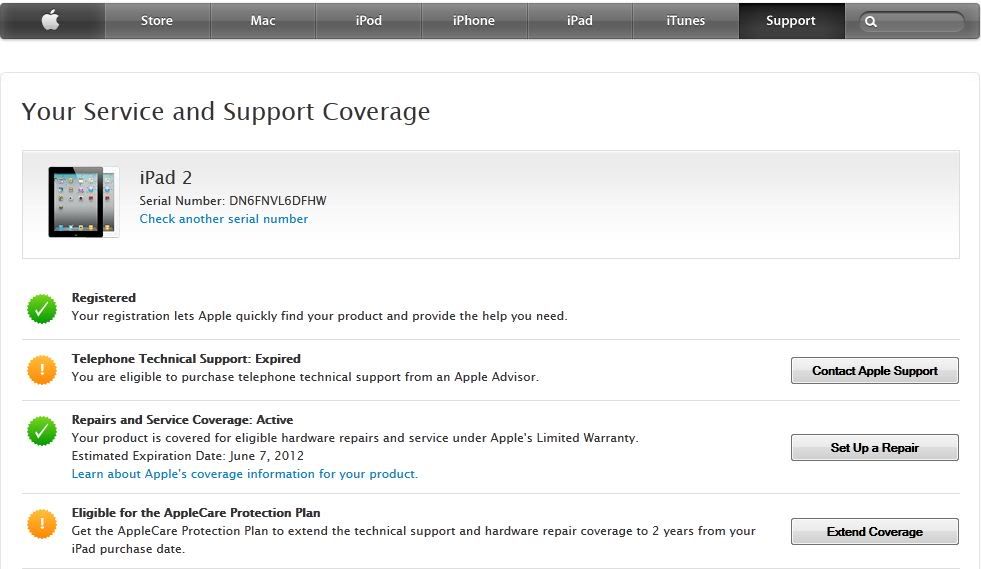This screenshot has height=569, width=981.
Task: Click the orange warning icon beside Telephone Technical Support
Action: (42, 369)
